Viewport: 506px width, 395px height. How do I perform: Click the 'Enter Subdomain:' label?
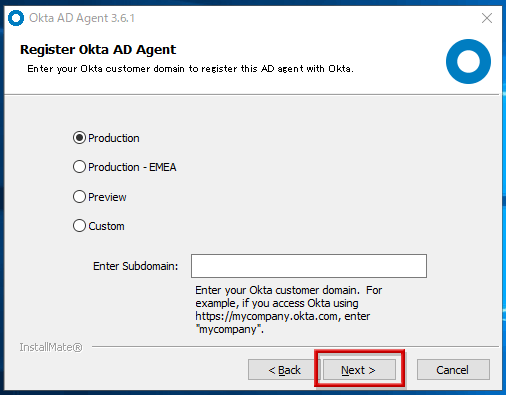pos(135,266)
